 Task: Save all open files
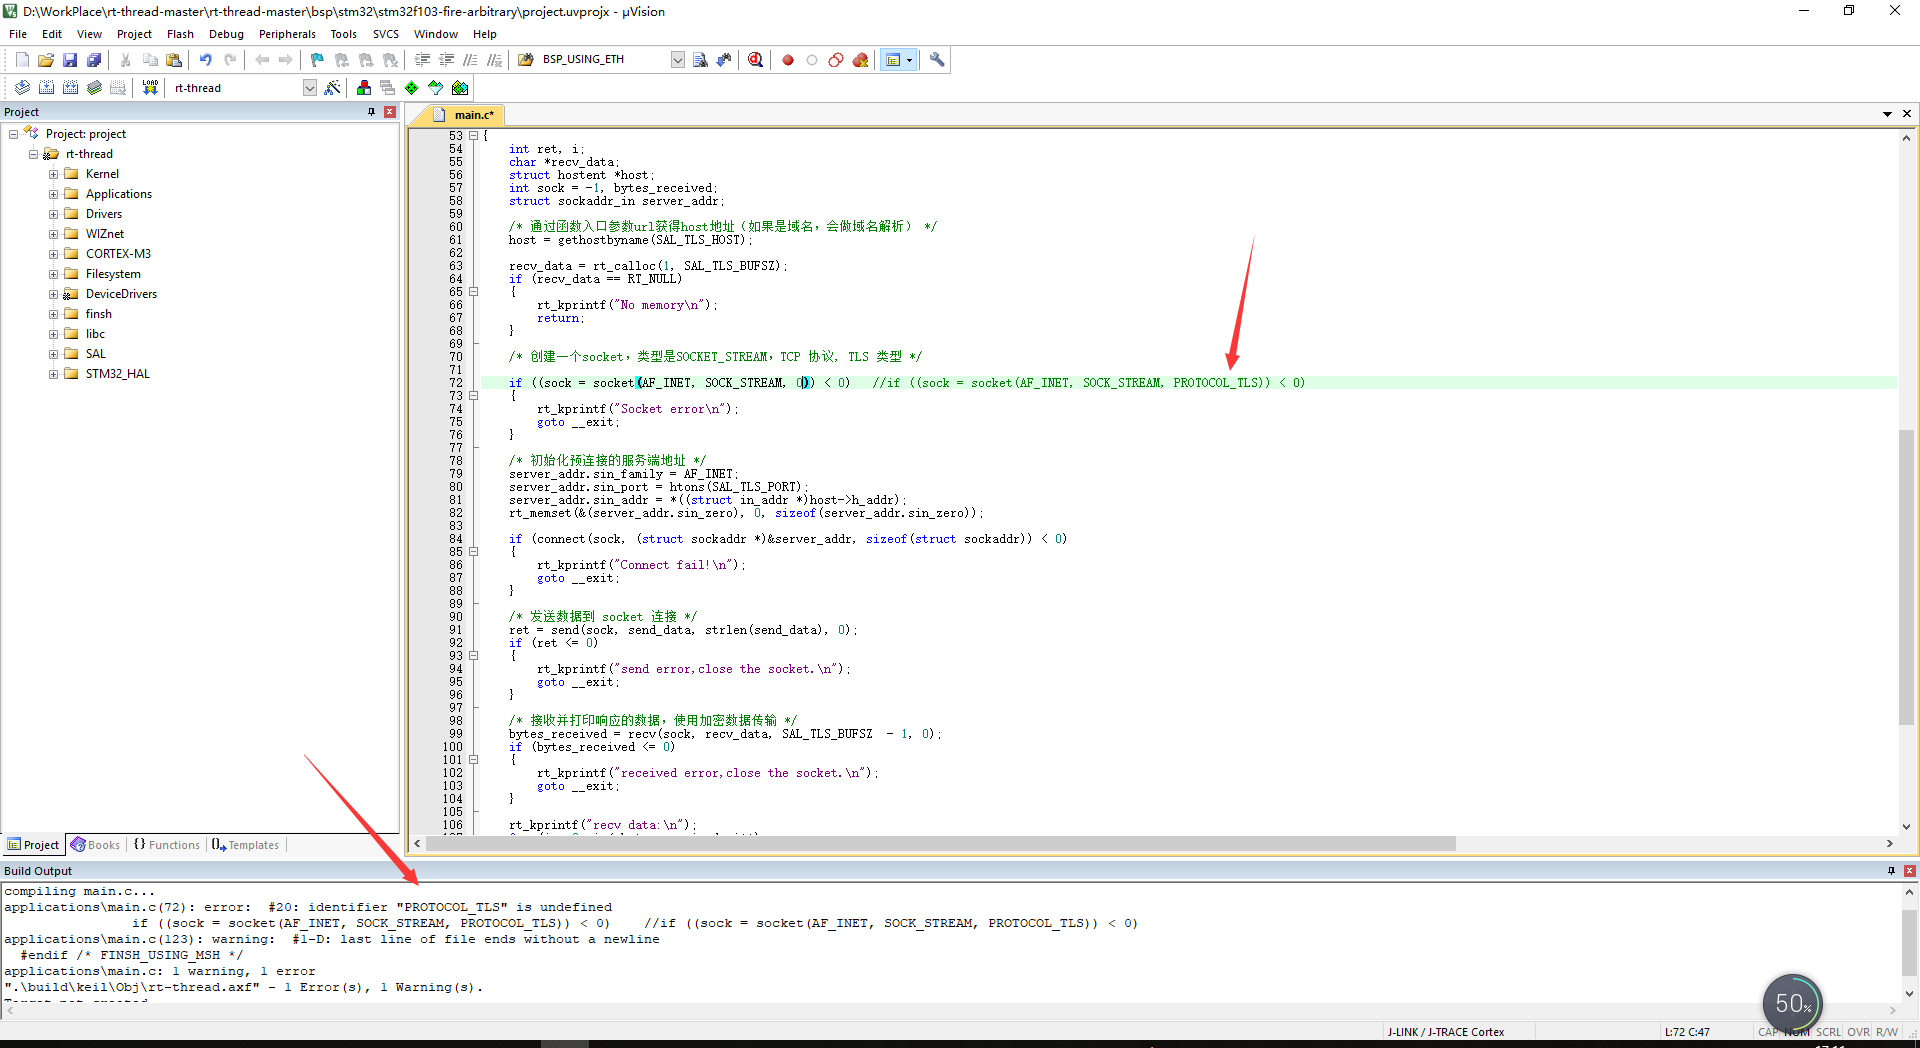click(94, 59)
